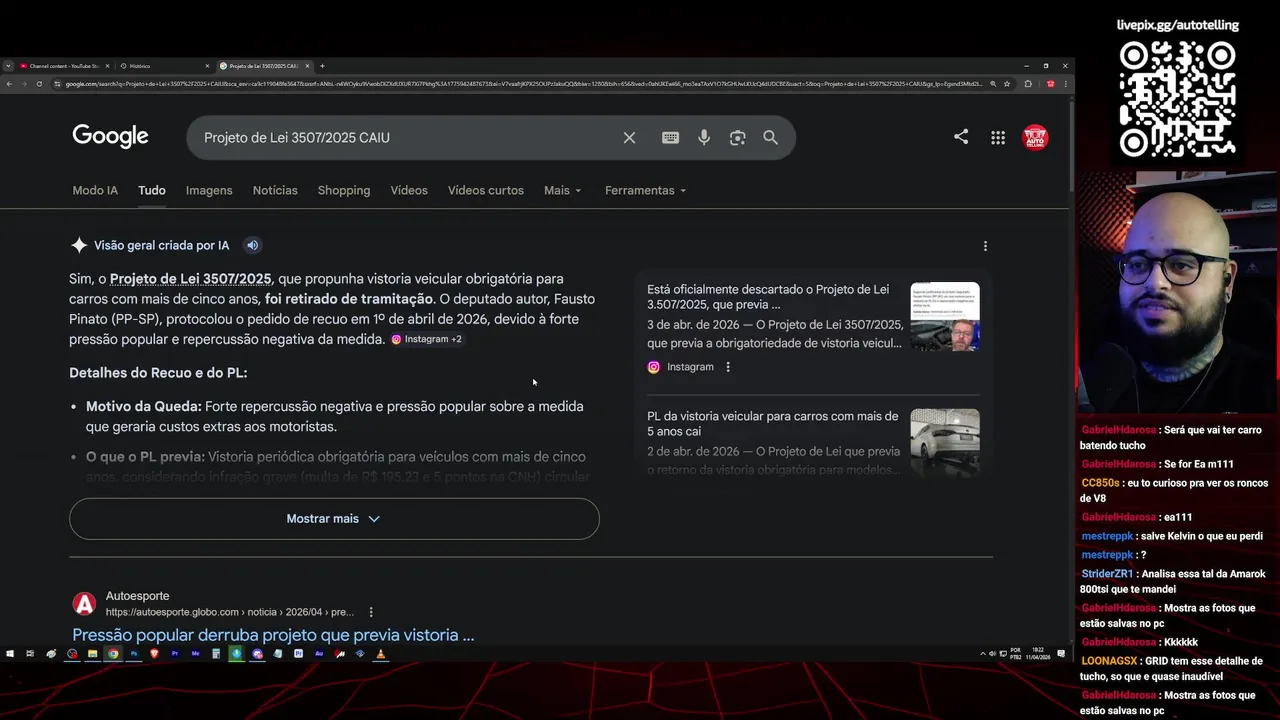The image size is (1280, 720).
Task: Switch to Modo IA tab
Action: point(95,190)
